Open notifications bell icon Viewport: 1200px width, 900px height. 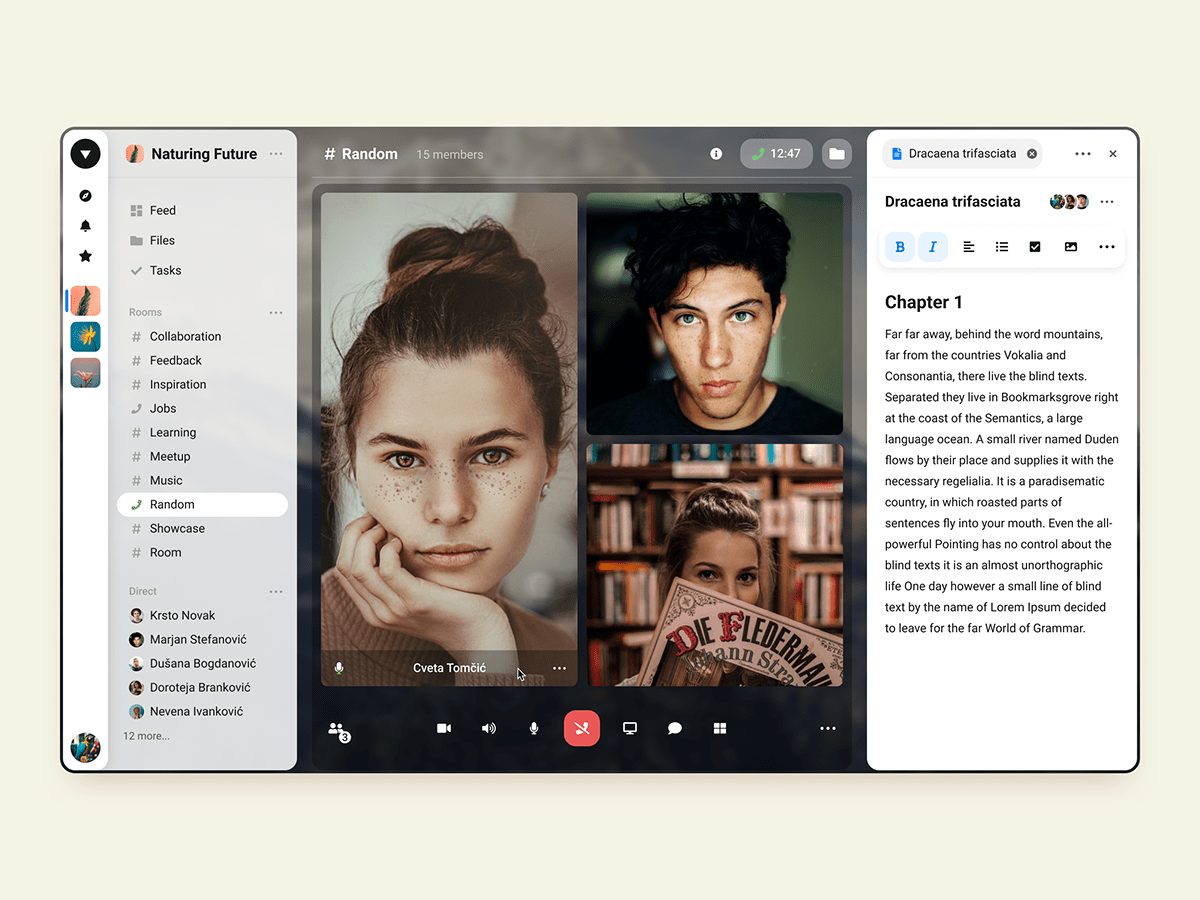tap(85, 226)
